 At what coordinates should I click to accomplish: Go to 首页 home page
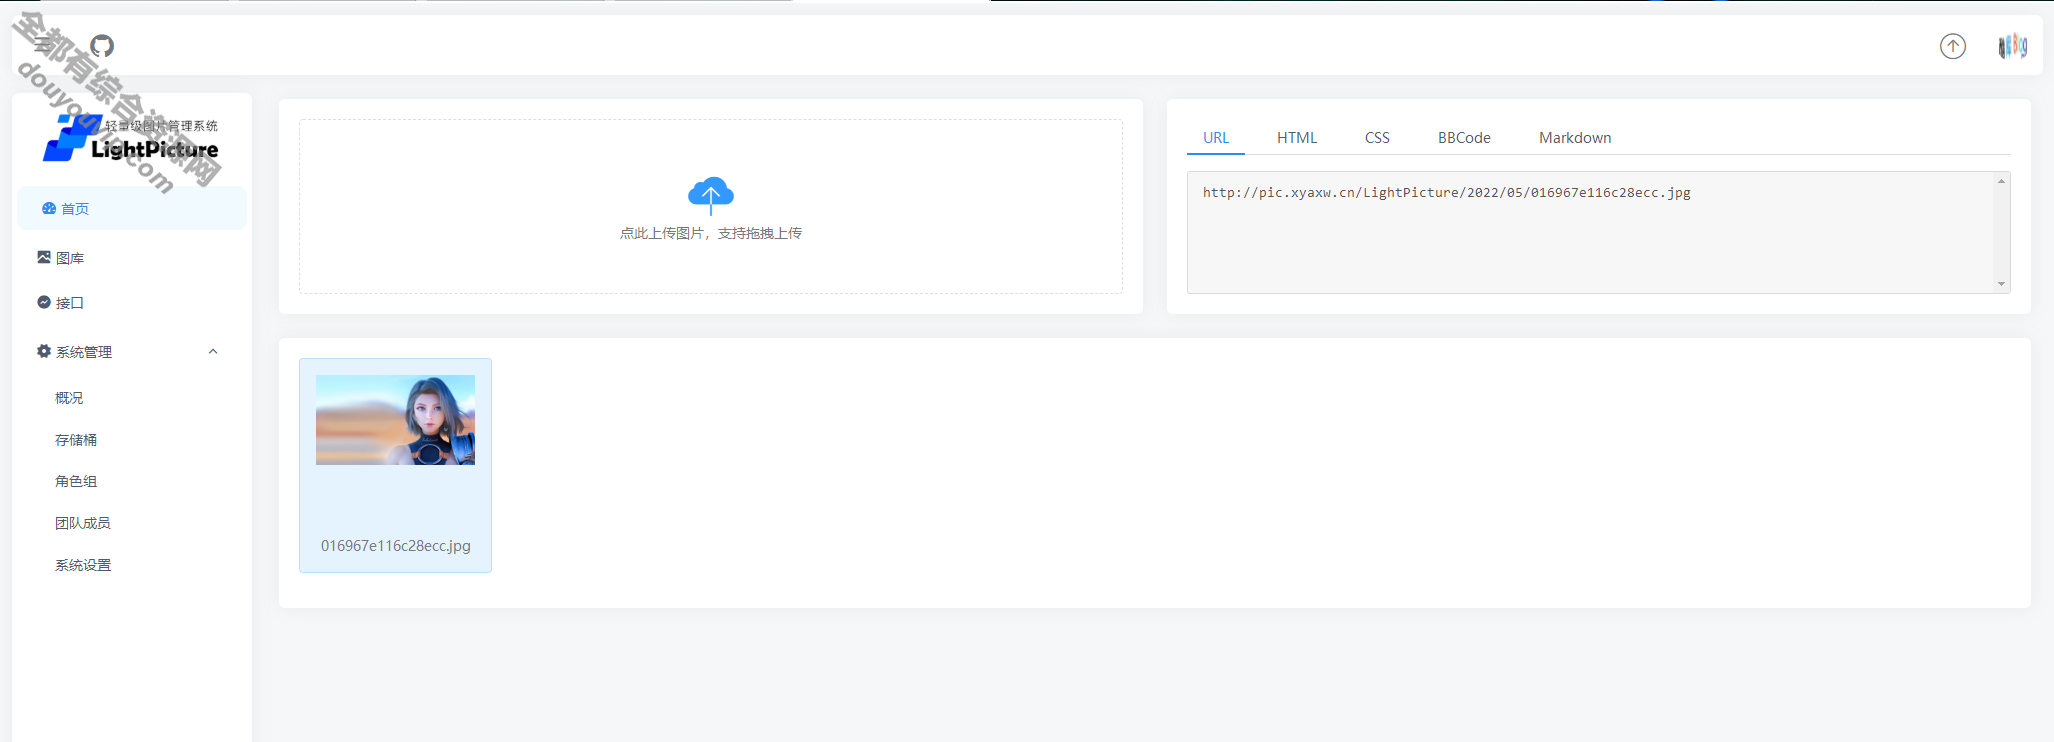132,208
